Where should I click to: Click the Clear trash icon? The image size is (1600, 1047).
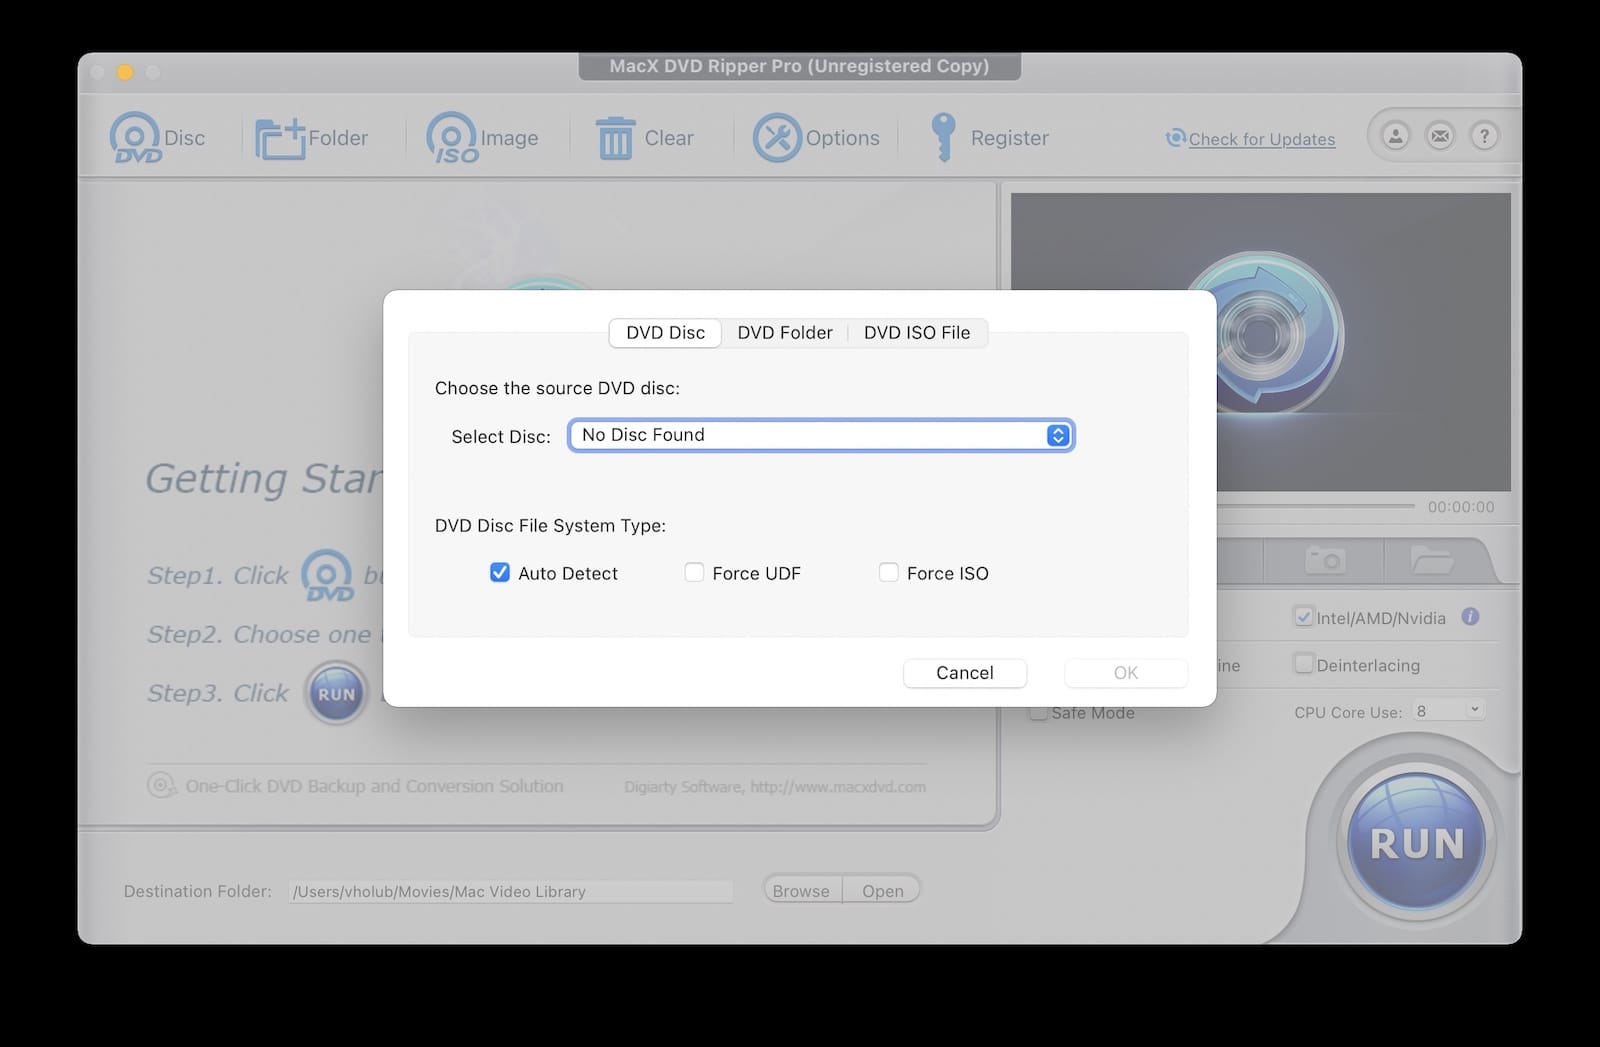point(615,138)
